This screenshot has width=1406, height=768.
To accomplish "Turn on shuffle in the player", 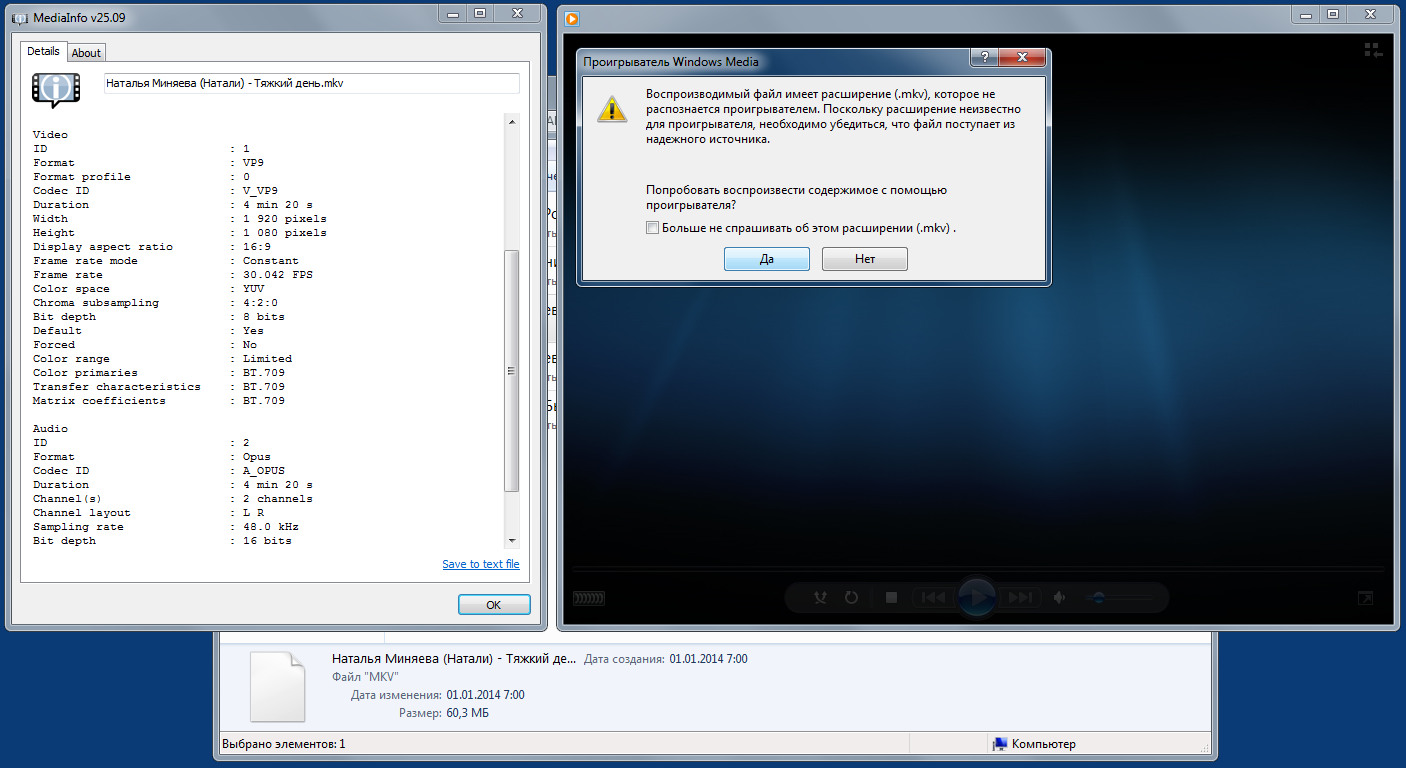I will click(x=821, y=598).
